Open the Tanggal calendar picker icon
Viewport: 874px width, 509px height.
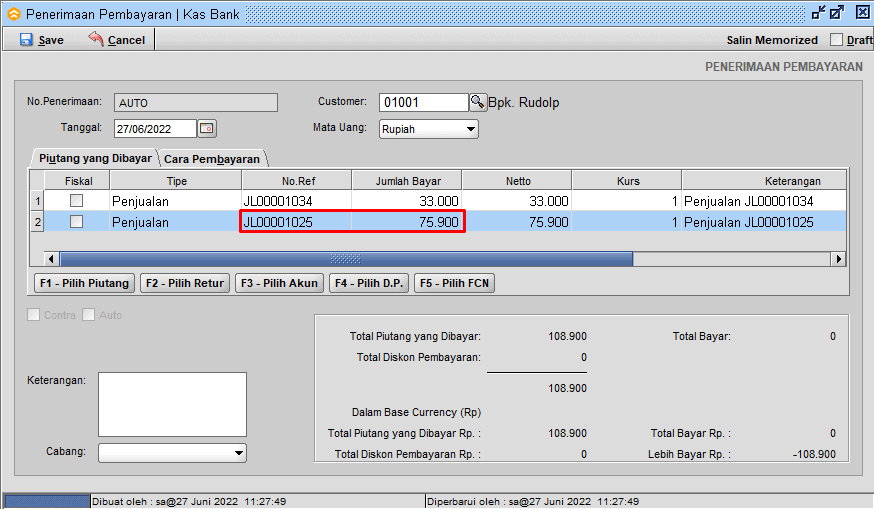(x=207, y=128)
